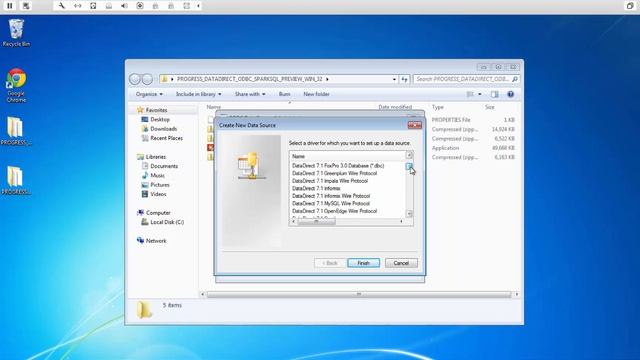
Task: Select DataDirect 7.1 Informix Wire Protocol driver
Action: [x=331, y=196]
